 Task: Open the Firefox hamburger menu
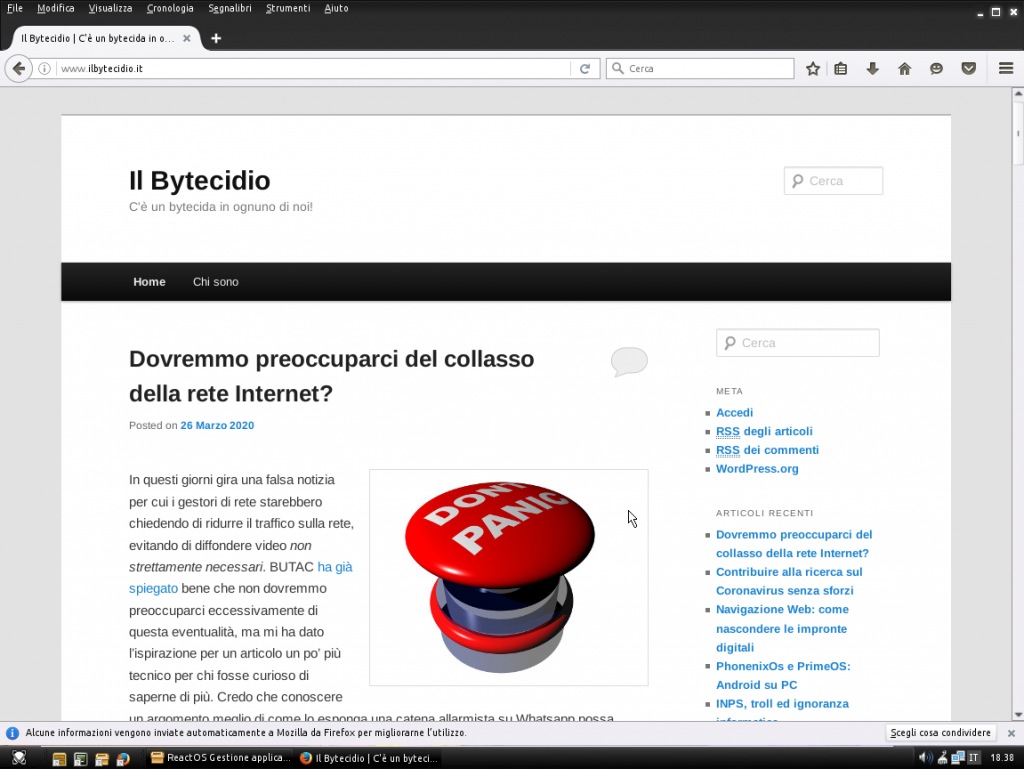pyautogui.click(x=1006, y=69)
